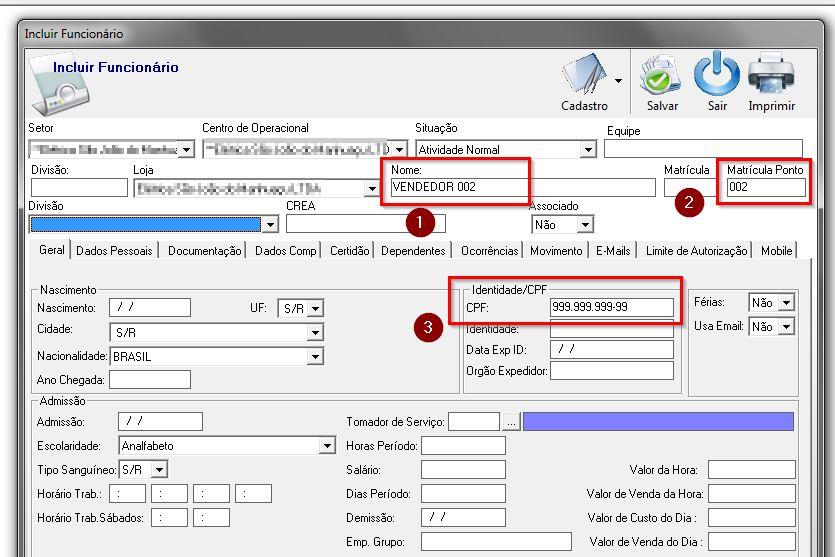Viewport: 835px width, 557px height.
Task: Click the Salário input field
Action: tap(463, 470)
